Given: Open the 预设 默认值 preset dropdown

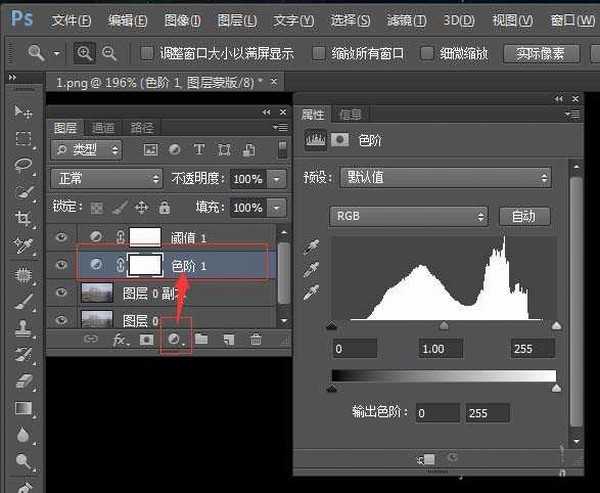Looking at the screenshot, I should 445,178.
